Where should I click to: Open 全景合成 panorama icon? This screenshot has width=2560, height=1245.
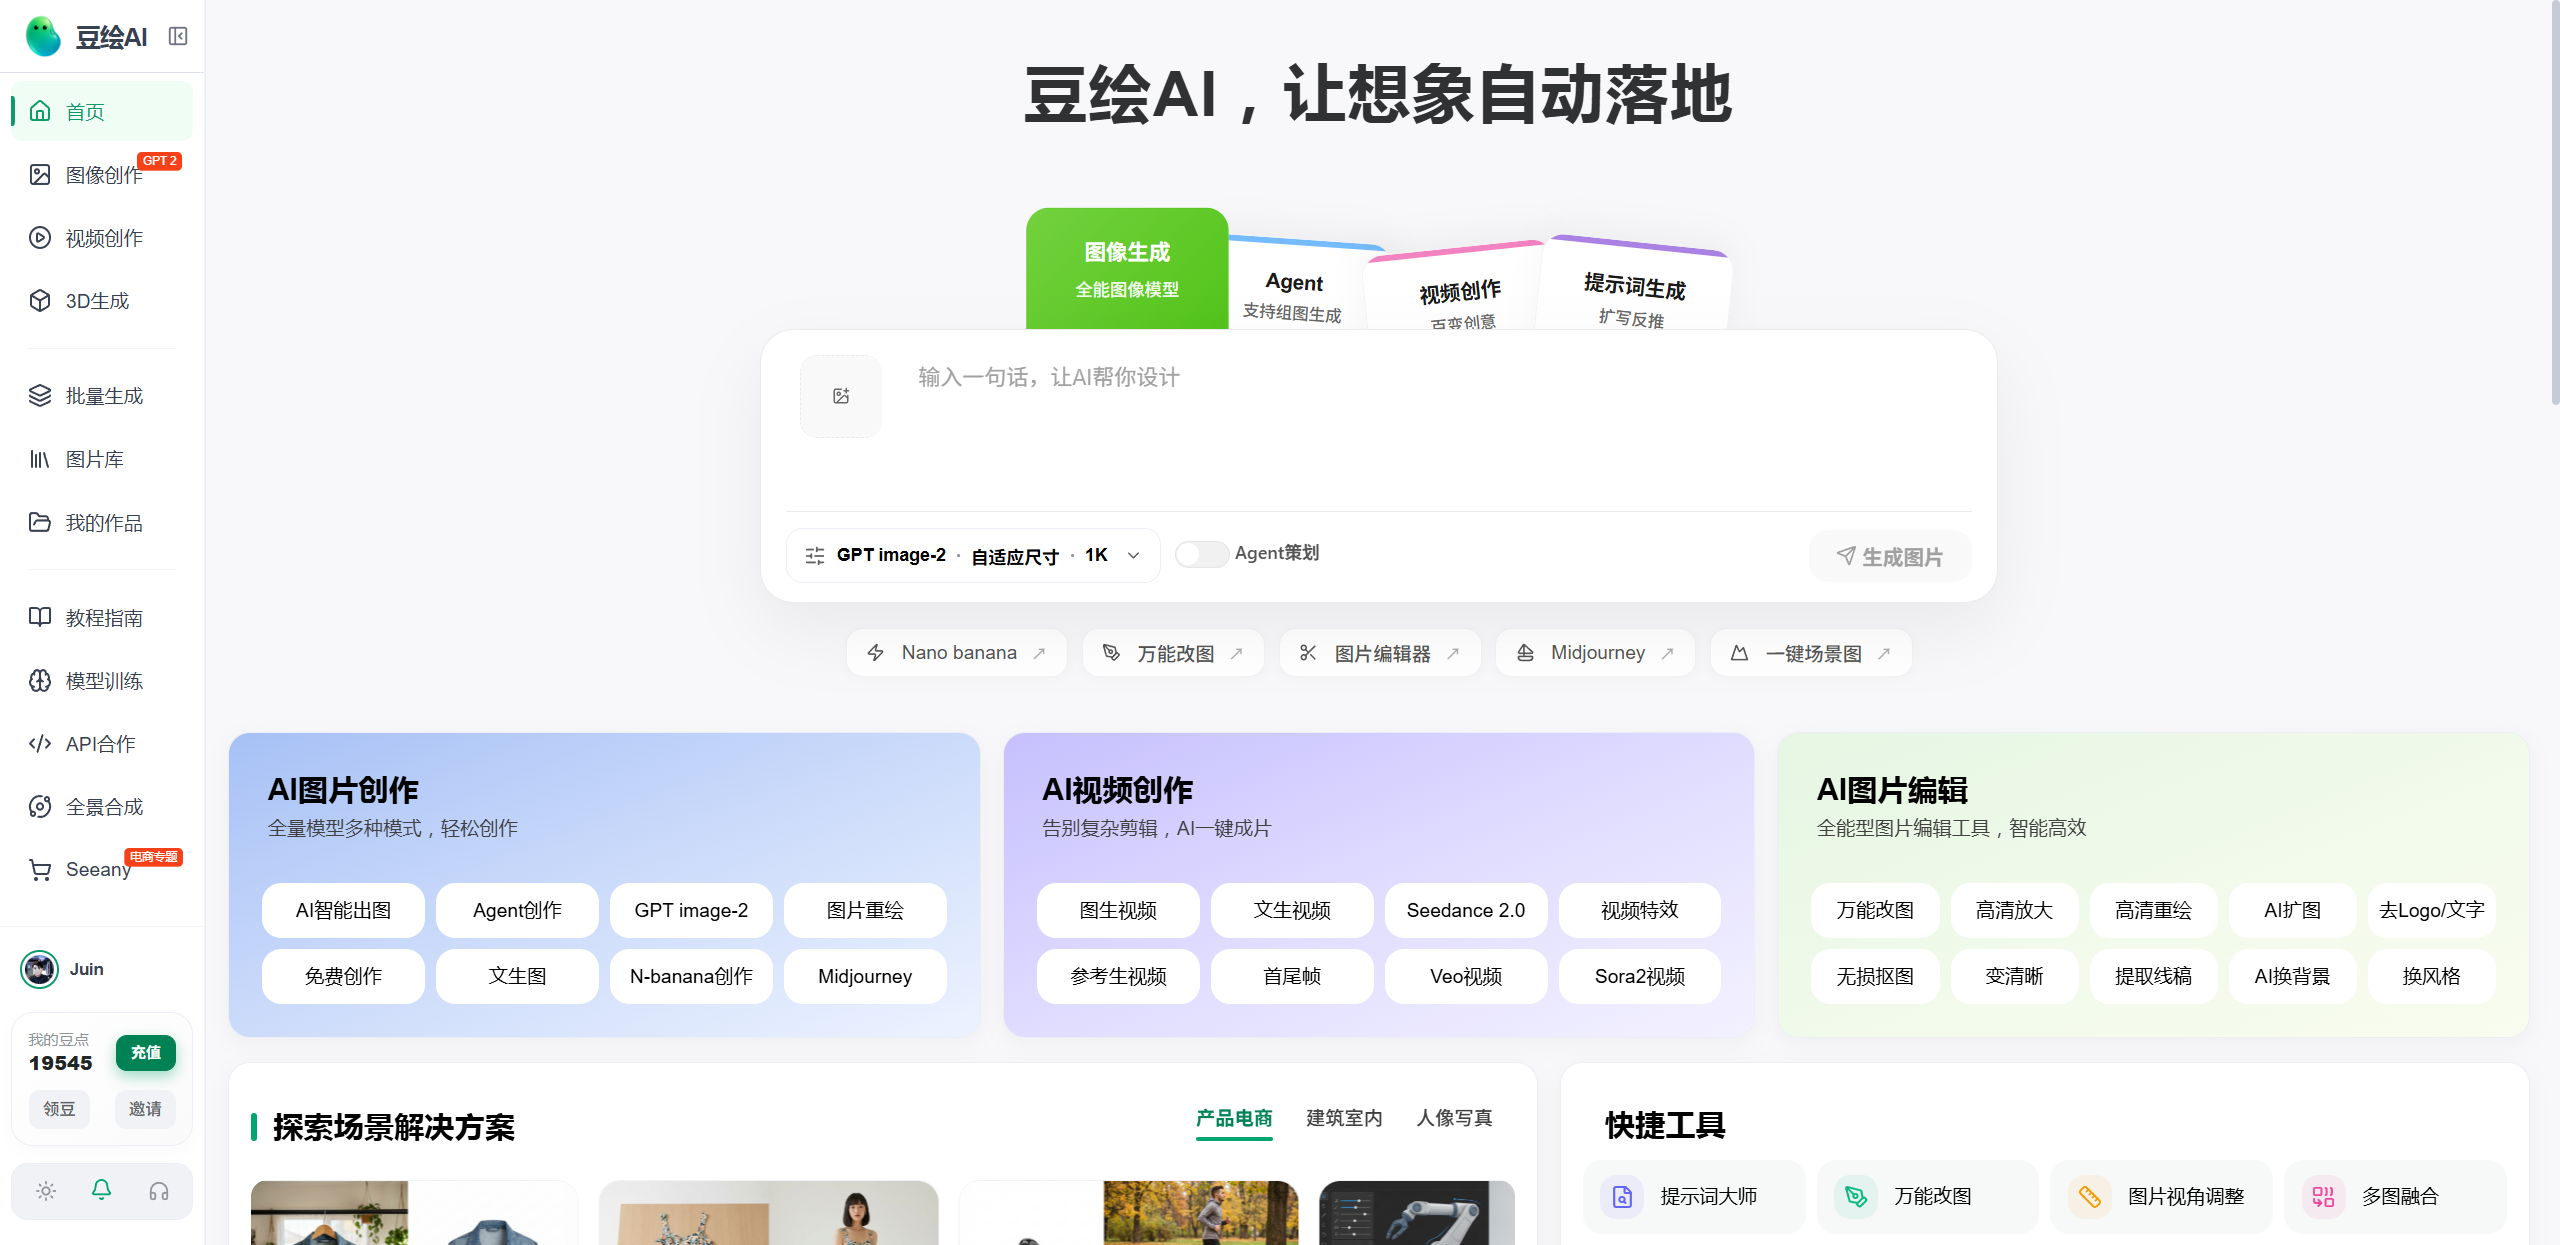click(x=40, y=807)
